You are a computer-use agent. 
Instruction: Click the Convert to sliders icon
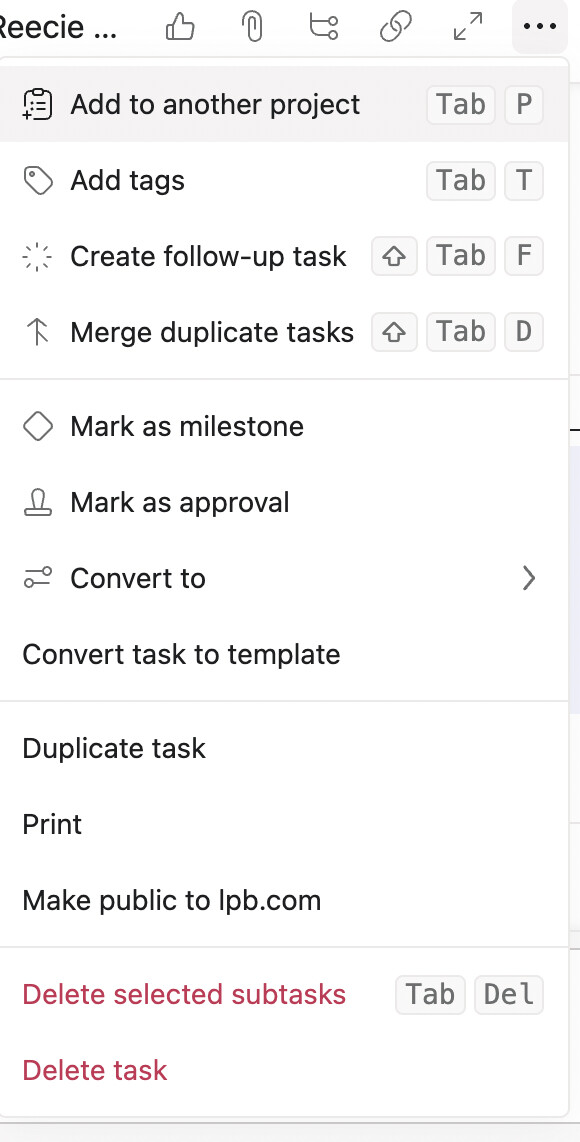click(x=38, y=578)
